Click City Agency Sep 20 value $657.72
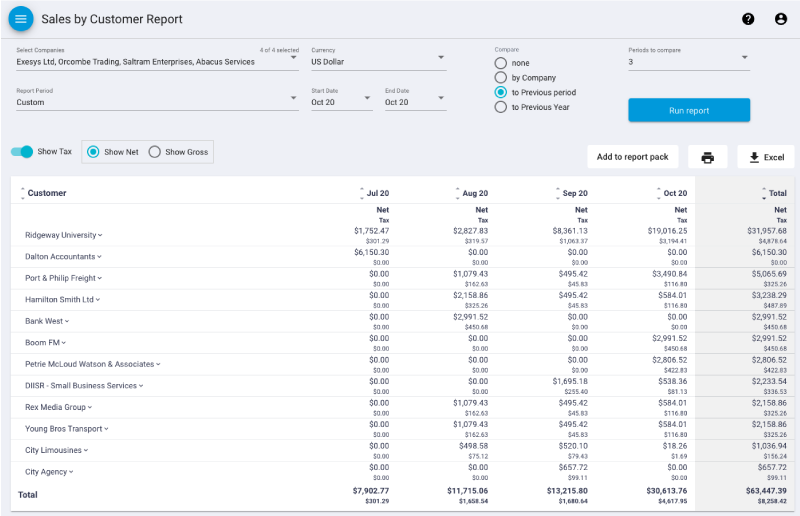The image size is (800, 516). click(573, 467)
